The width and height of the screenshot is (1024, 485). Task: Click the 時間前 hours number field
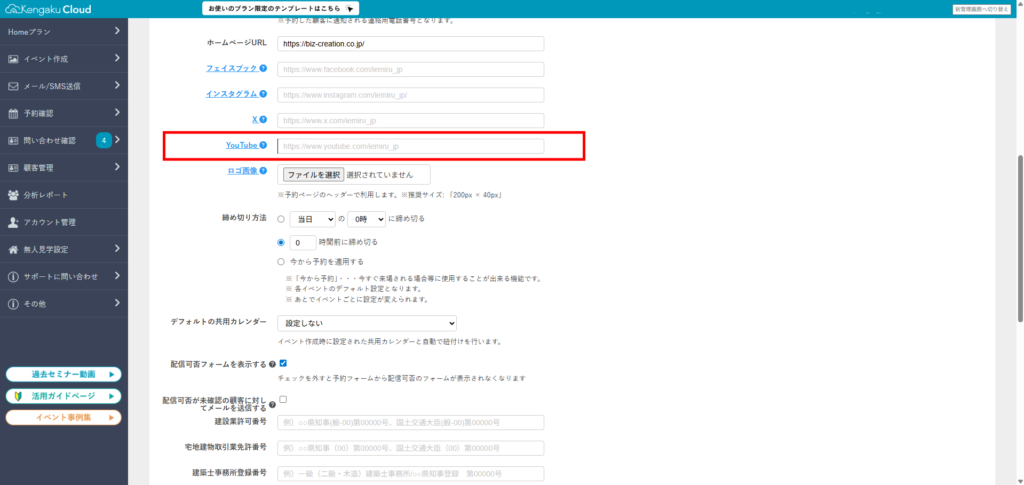[x=303, y=242]
